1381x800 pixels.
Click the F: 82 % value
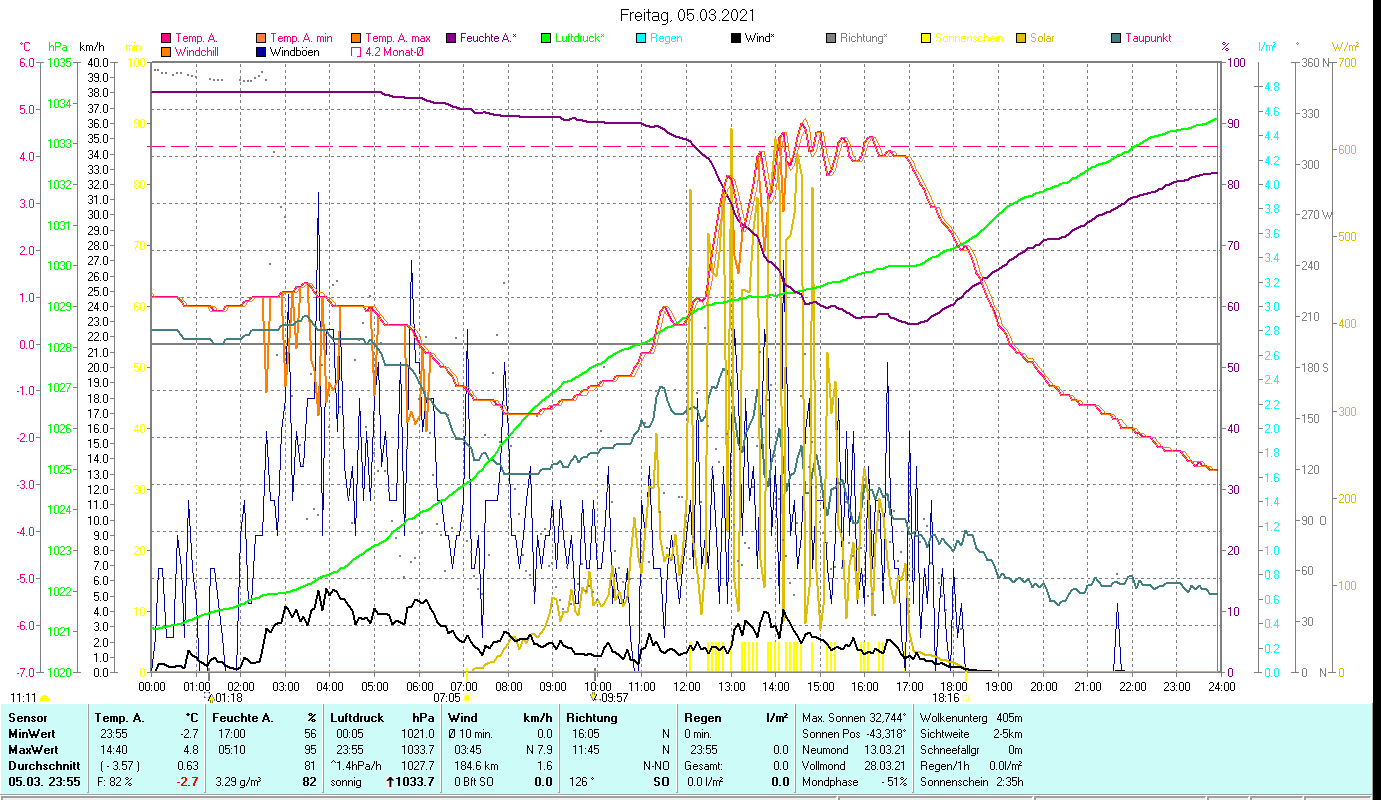pos(113,781)
